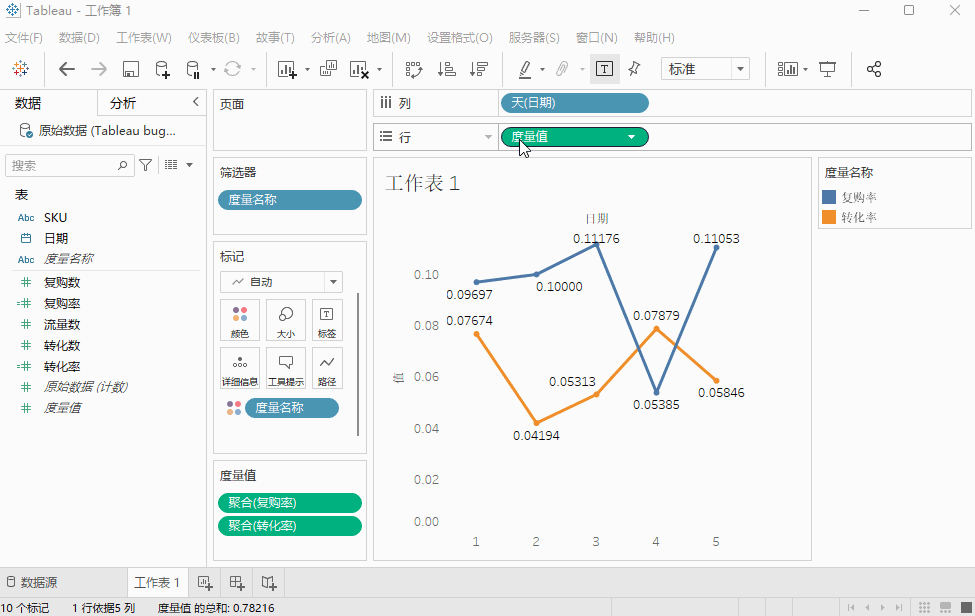
Task: Open the 详细信息 detail marks card
Action: click(x=240, y=369)
